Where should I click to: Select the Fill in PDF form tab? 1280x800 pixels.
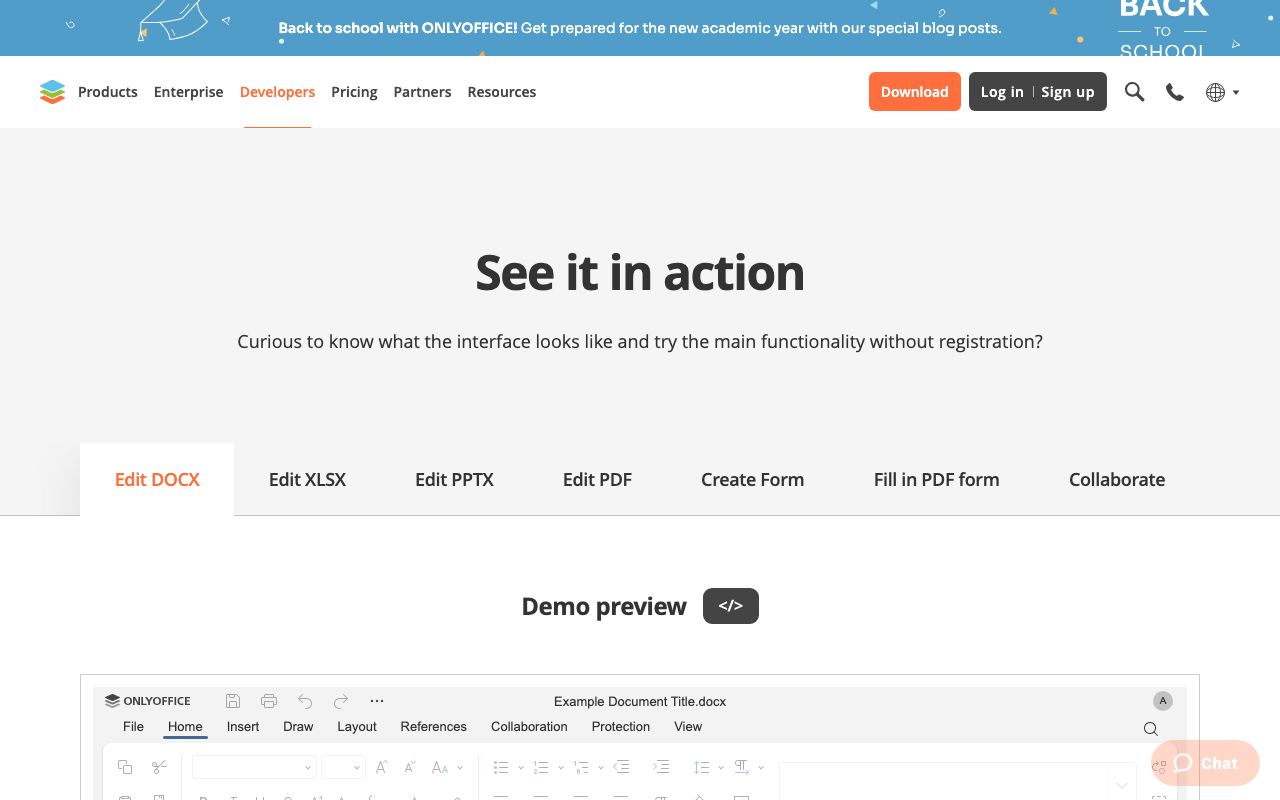click(x=937, y=480)
